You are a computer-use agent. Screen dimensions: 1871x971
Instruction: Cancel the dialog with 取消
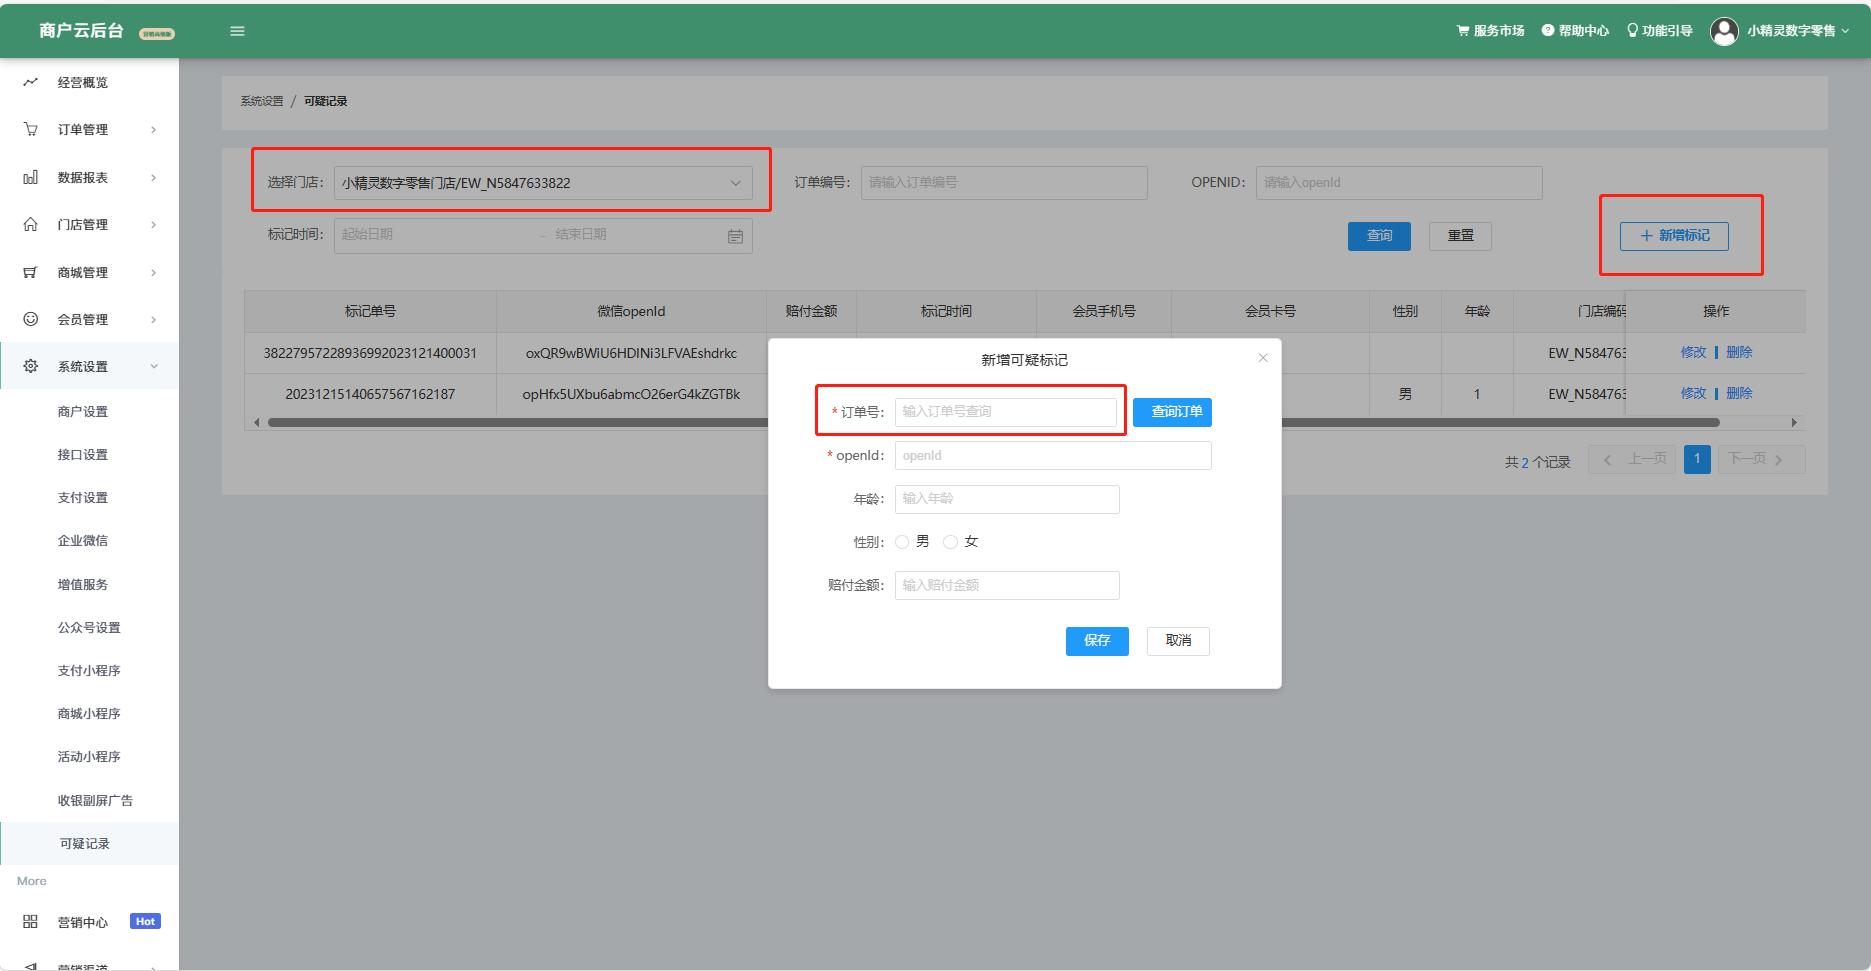click(1178, 641)
